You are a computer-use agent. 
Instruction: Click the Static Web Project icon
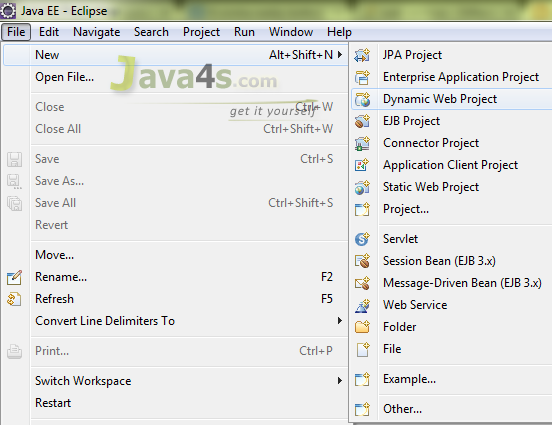click(362, 187)
